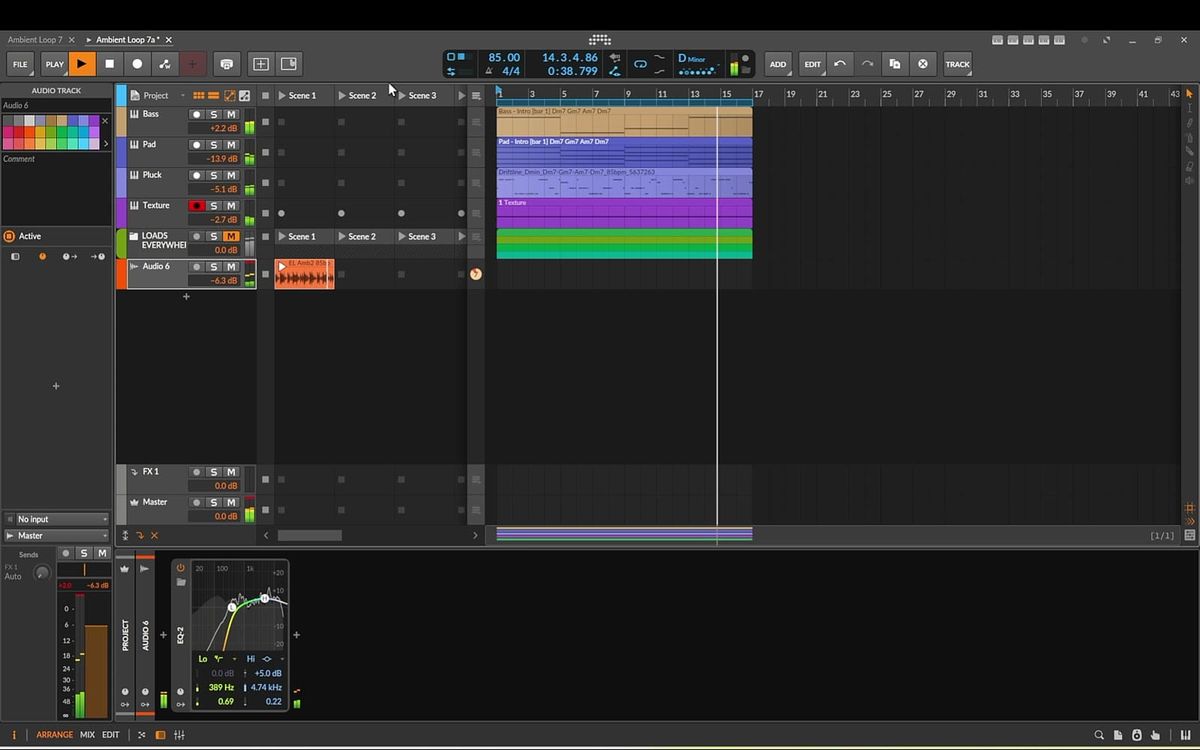Click the clip launcher overdub plus icon
The image size is (1200, 750).
click(192, 64)
